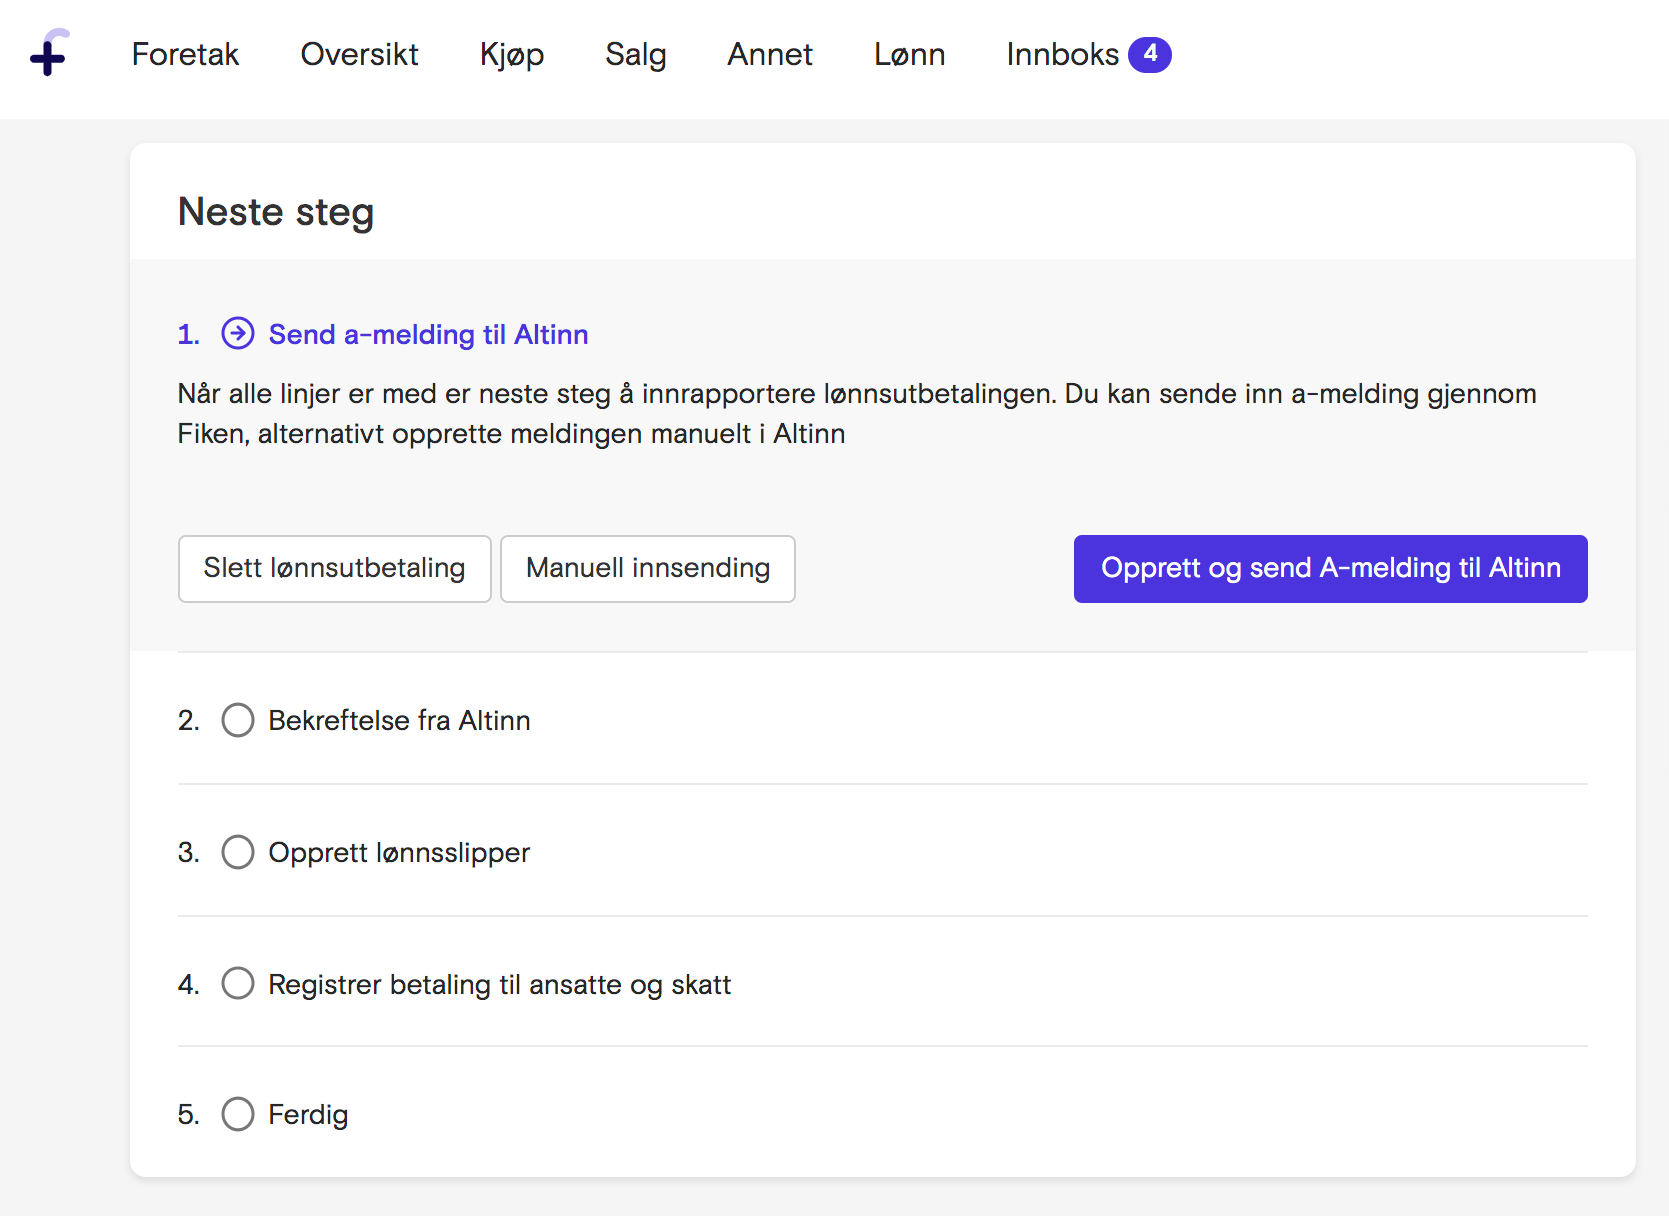Select the Opprett lønnsslipper step circle

(x=238, y=852)
